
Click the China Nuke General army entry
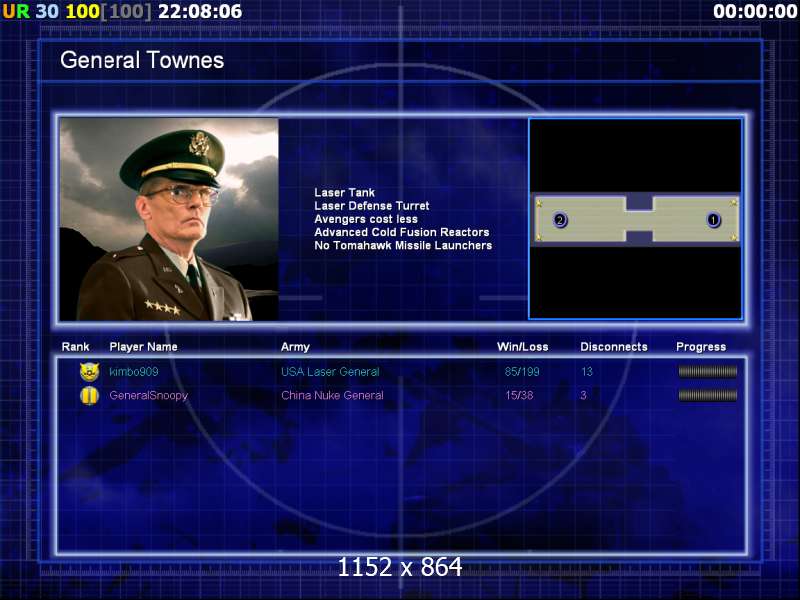(332, 395)
